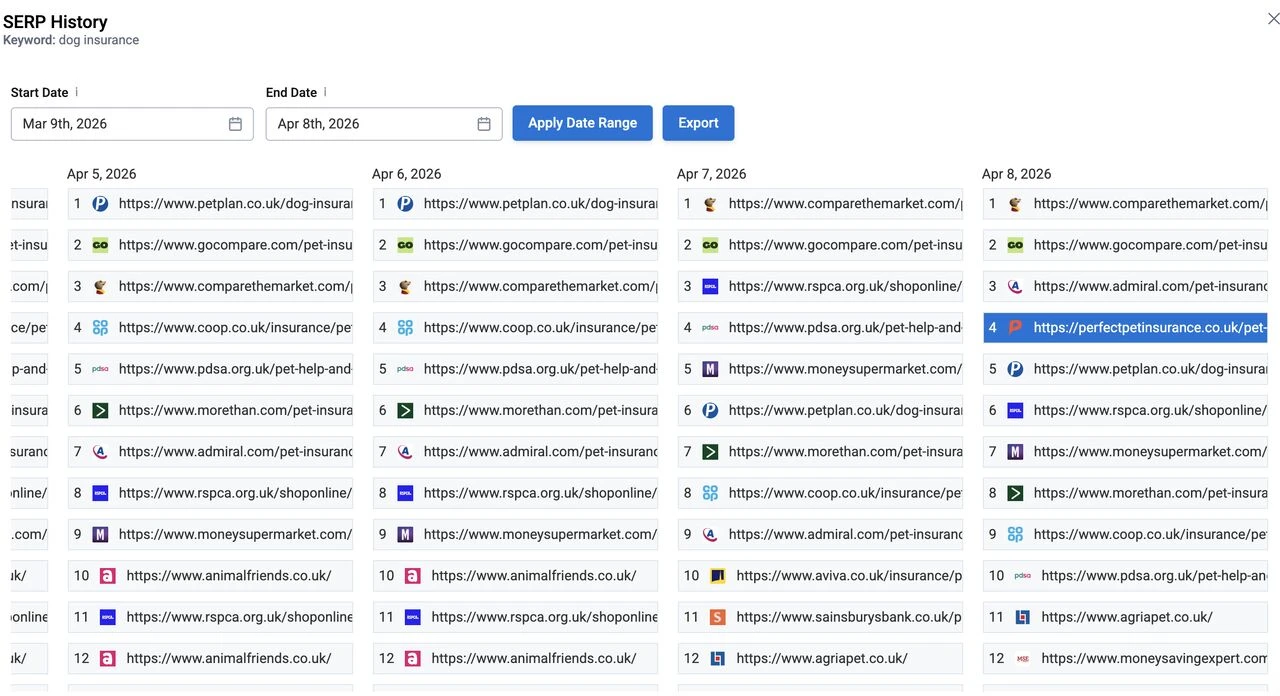
Task: Click Apply Date Range button
Action: click(x=582, y=123)
